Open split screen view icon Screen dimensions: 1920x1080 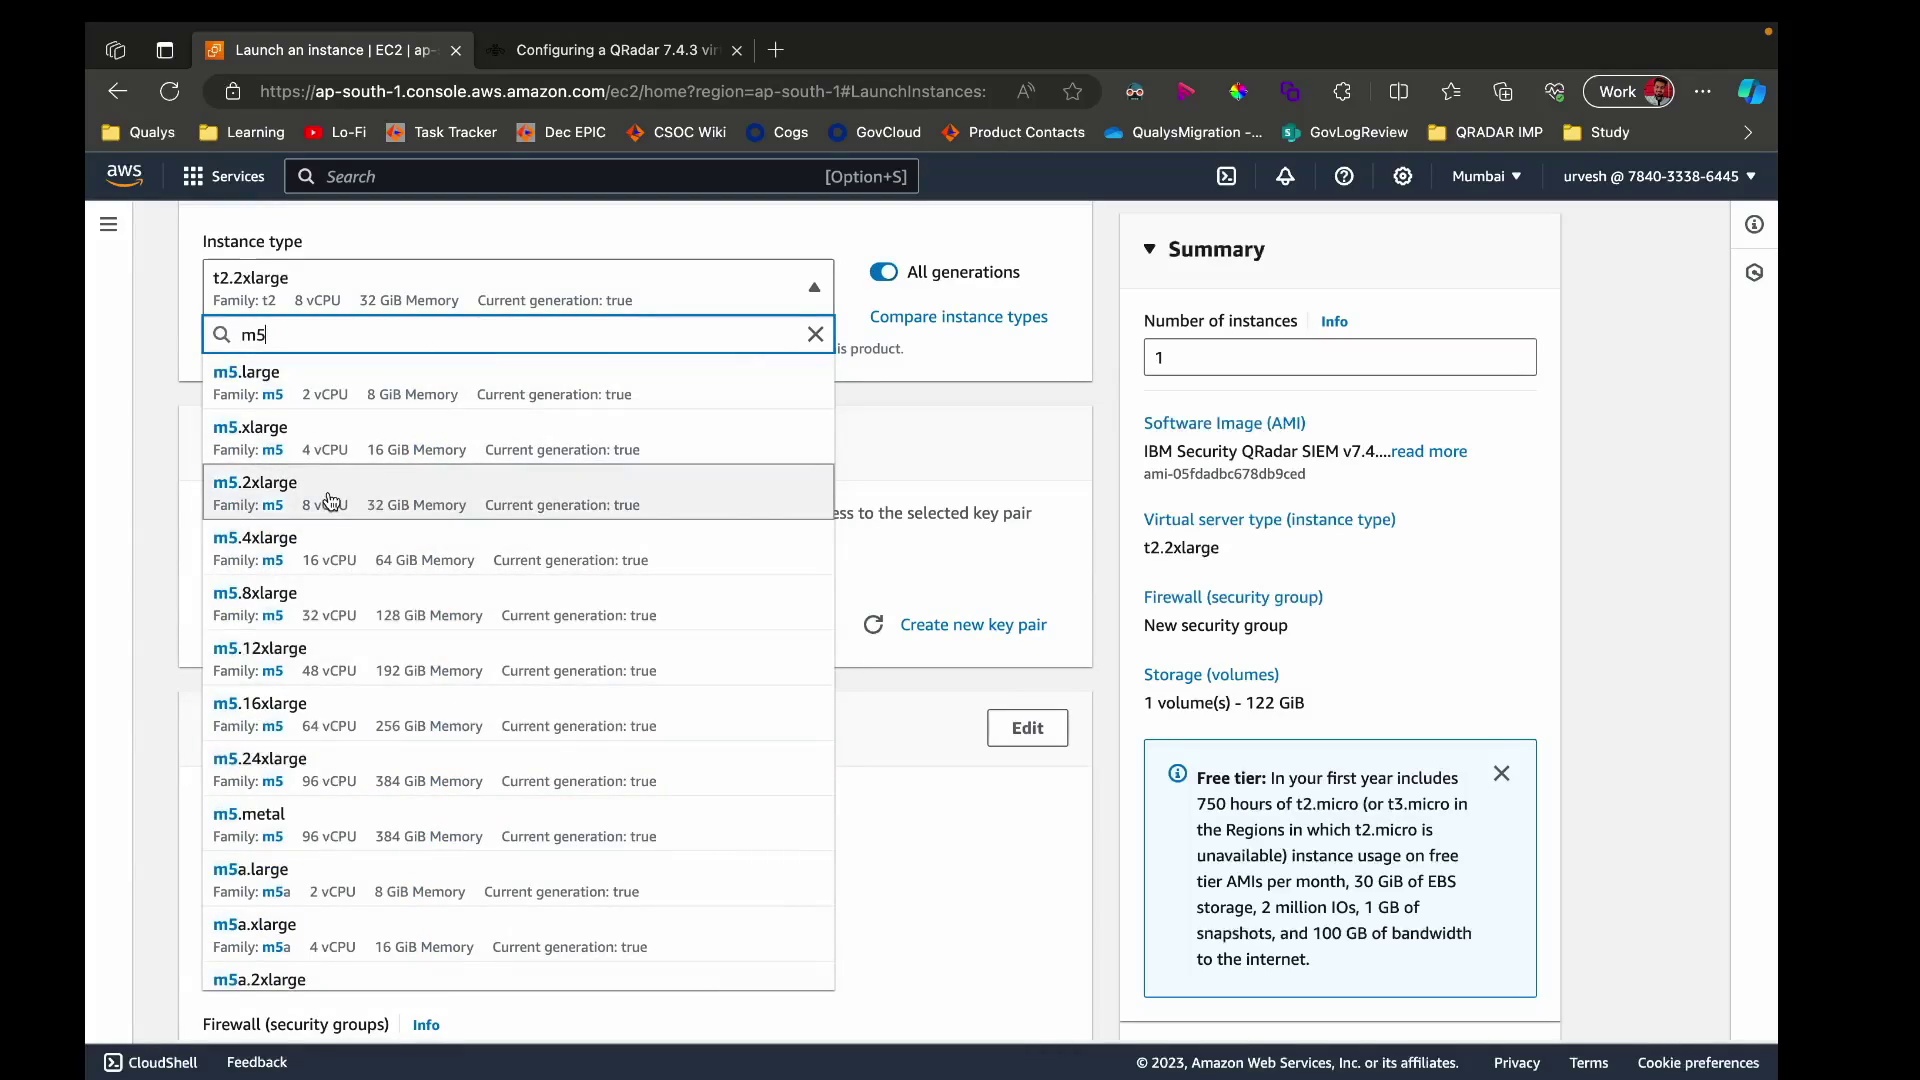[x=1399, y=91]
